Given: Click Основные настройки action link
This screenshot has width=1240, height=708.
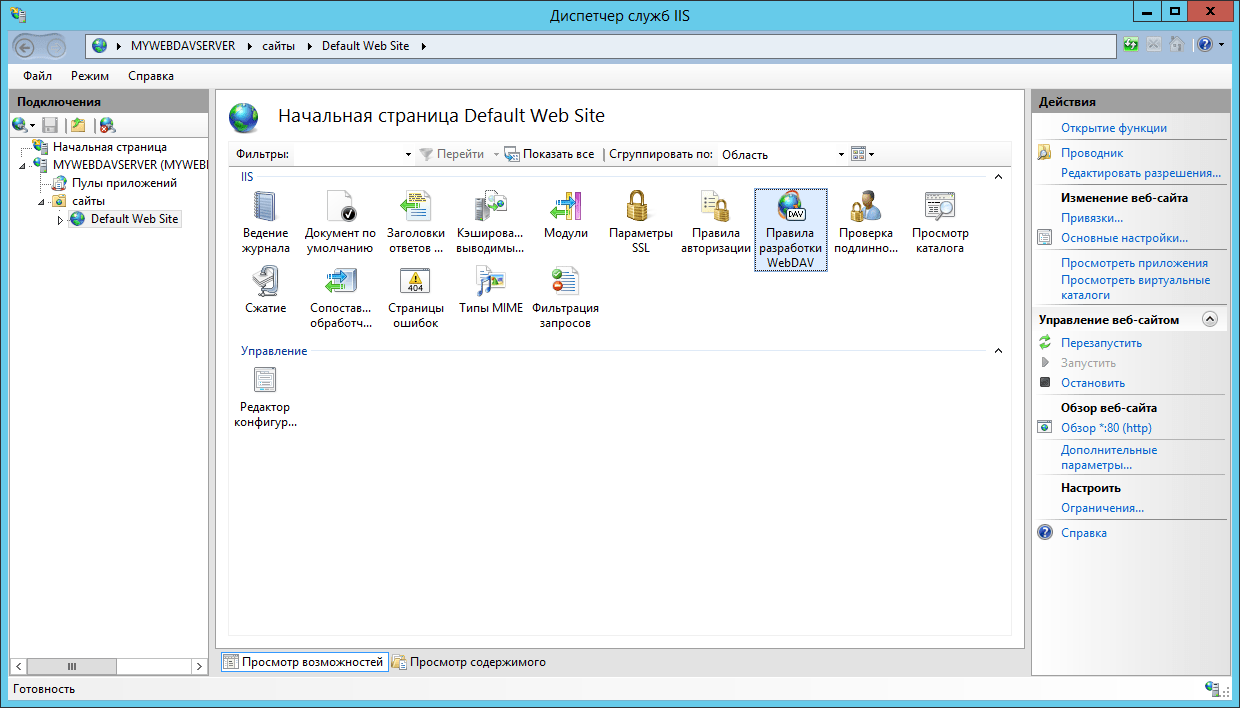Looking at the screenshot, I should coord(1124,238).
